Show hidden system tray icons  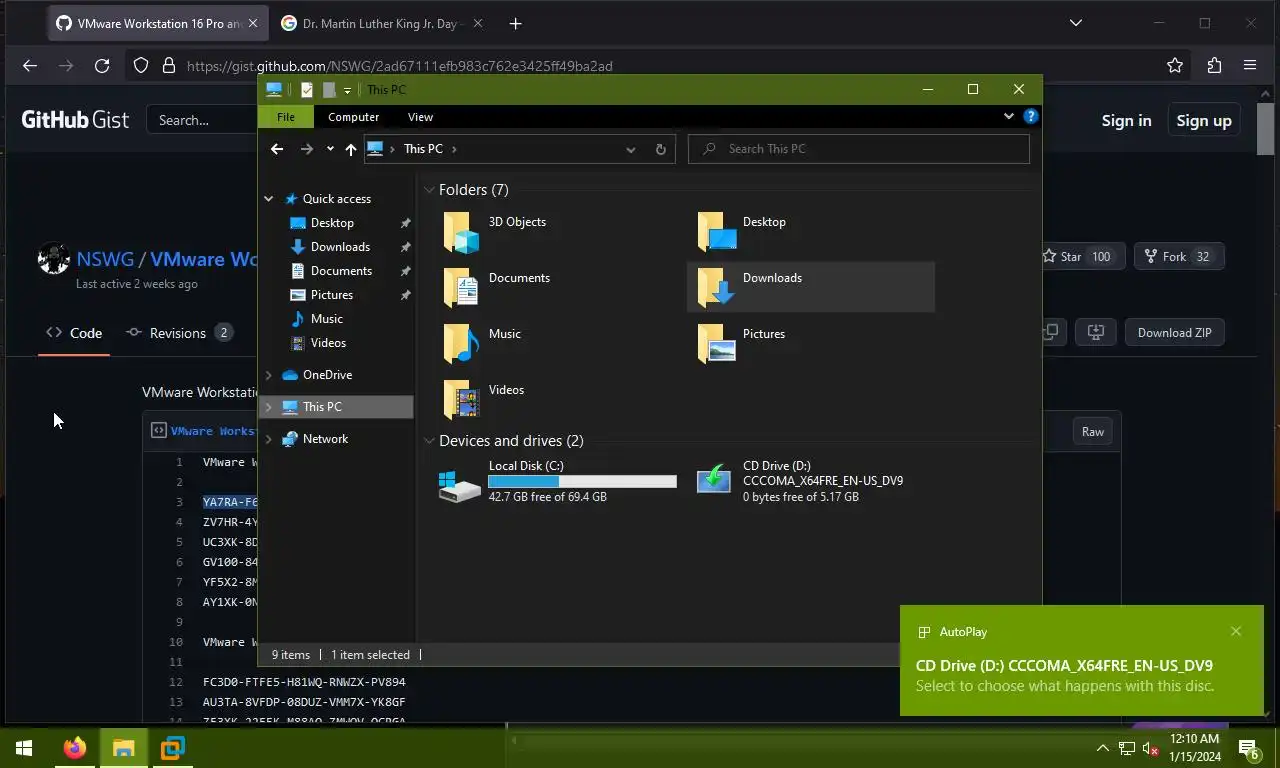tap(1103, 748)
